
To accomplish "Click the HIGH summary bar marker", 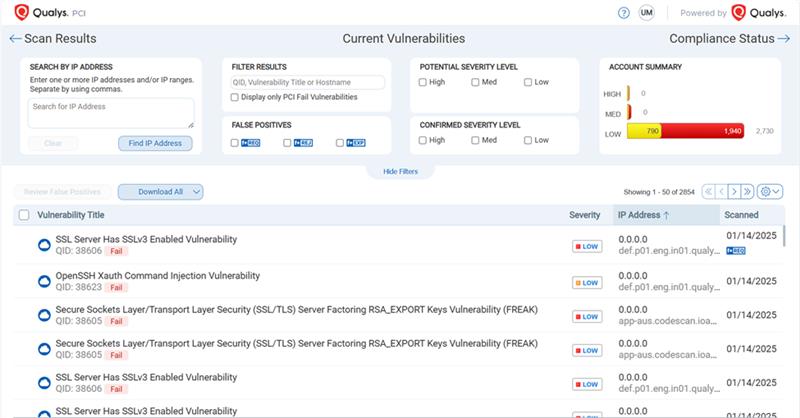I will 628,93.
